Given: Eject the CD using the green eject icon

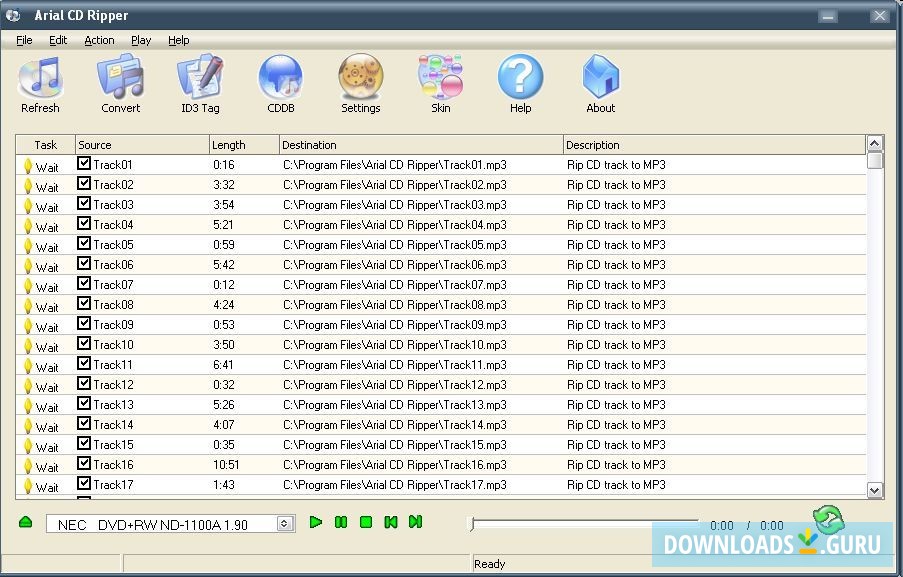Looking at the screenshot, I should tap(25, 522).
